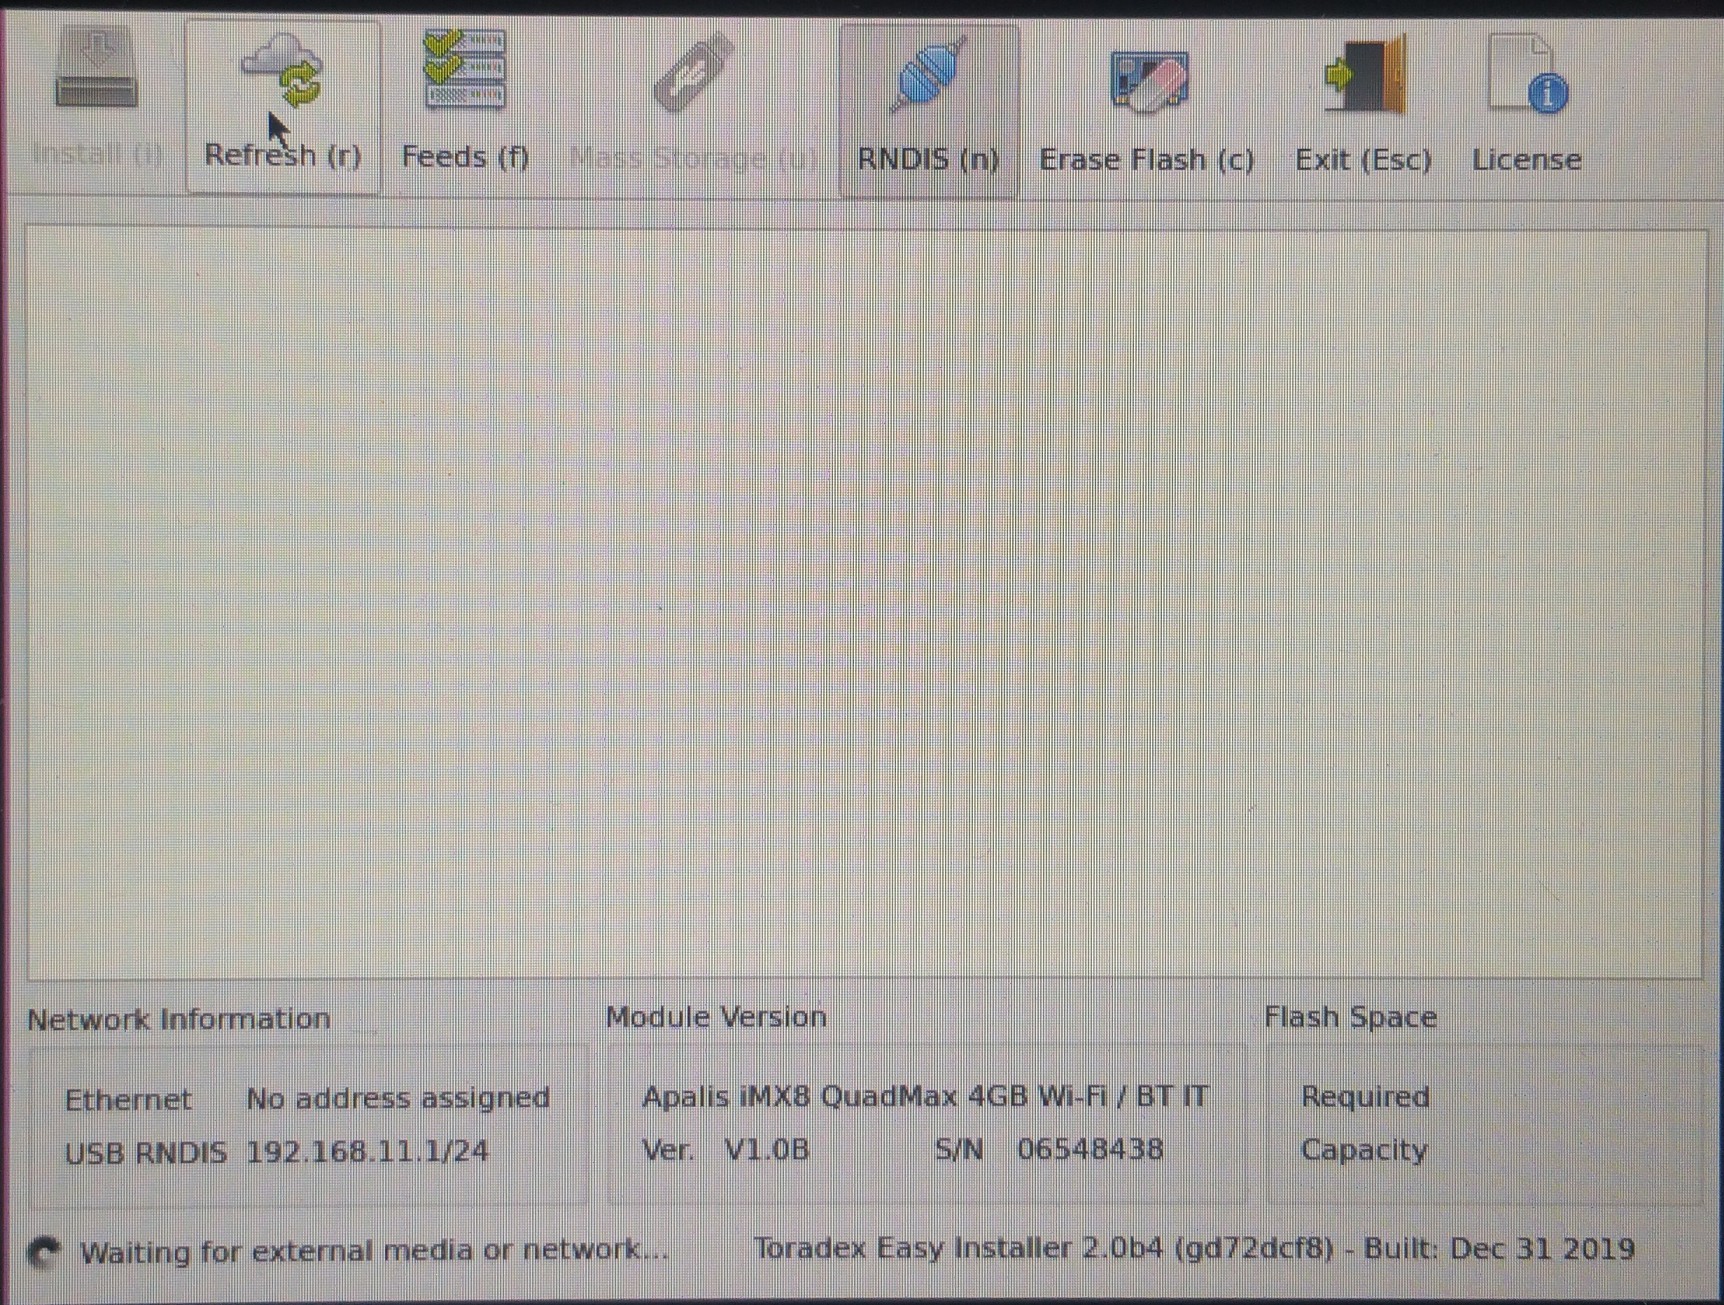Screen dimensions: 1724x1305
Task: Click the USB RNDIS address 192.168.11.1/24
Action: [367, 1152]
